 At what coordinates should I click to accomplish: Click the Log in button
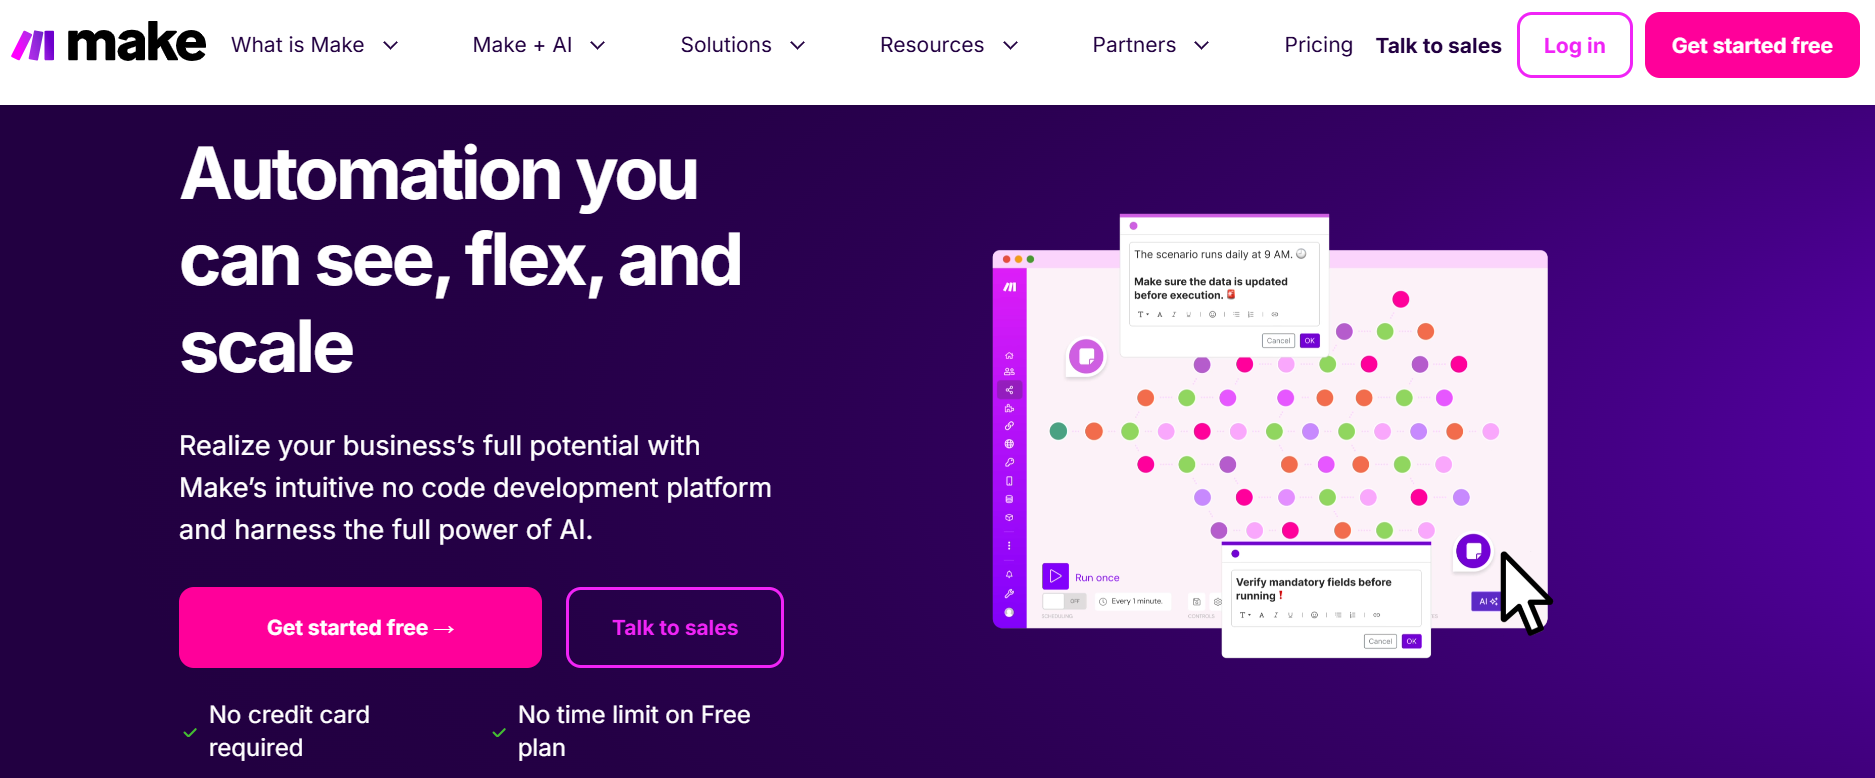pyautogui.click(x=1574, y=45)
